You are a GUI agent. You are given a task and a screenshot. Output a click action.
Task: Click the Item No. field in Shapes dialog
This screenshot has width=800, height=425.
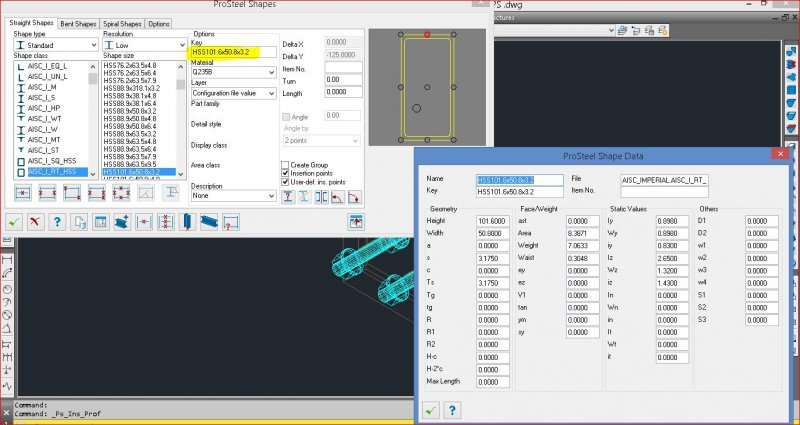click(343, 67)
